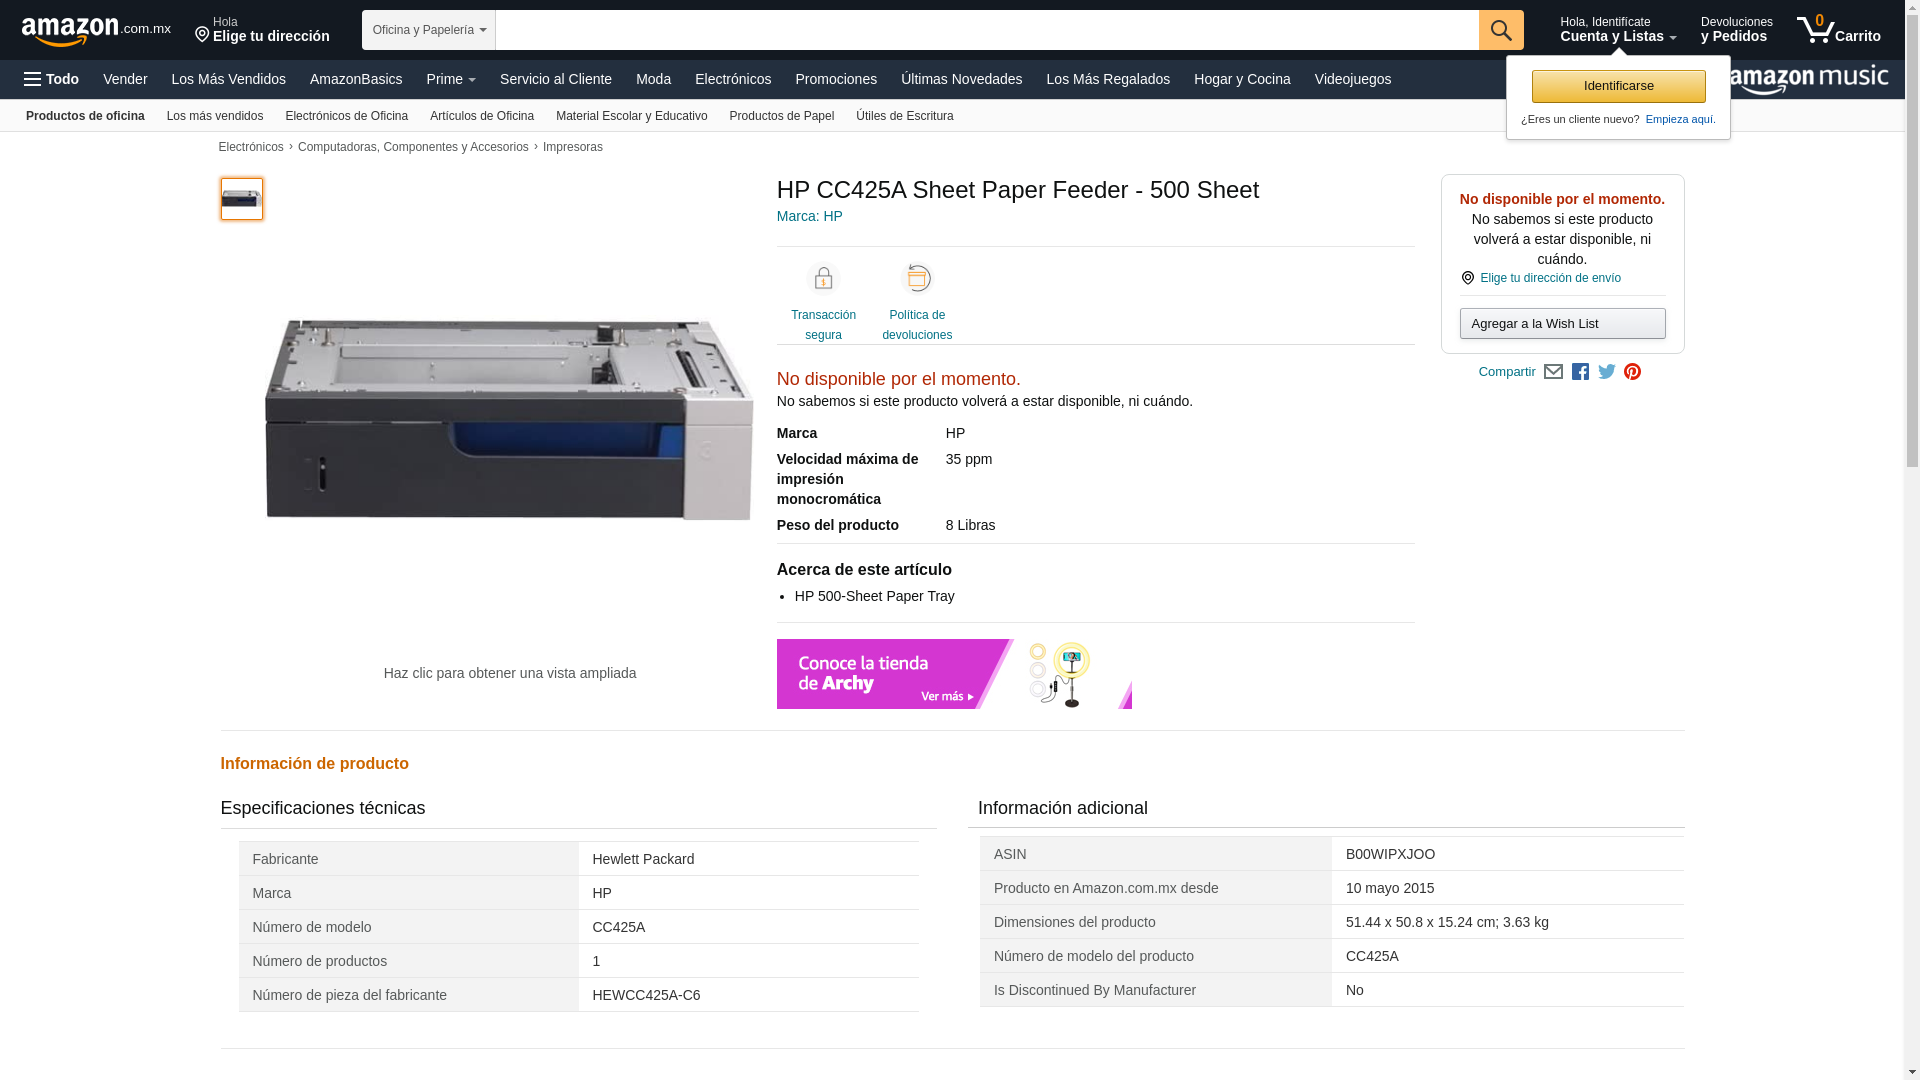1920x1080 pixels.
Task: Share product via email icon
Action: tap(1553, 372)
